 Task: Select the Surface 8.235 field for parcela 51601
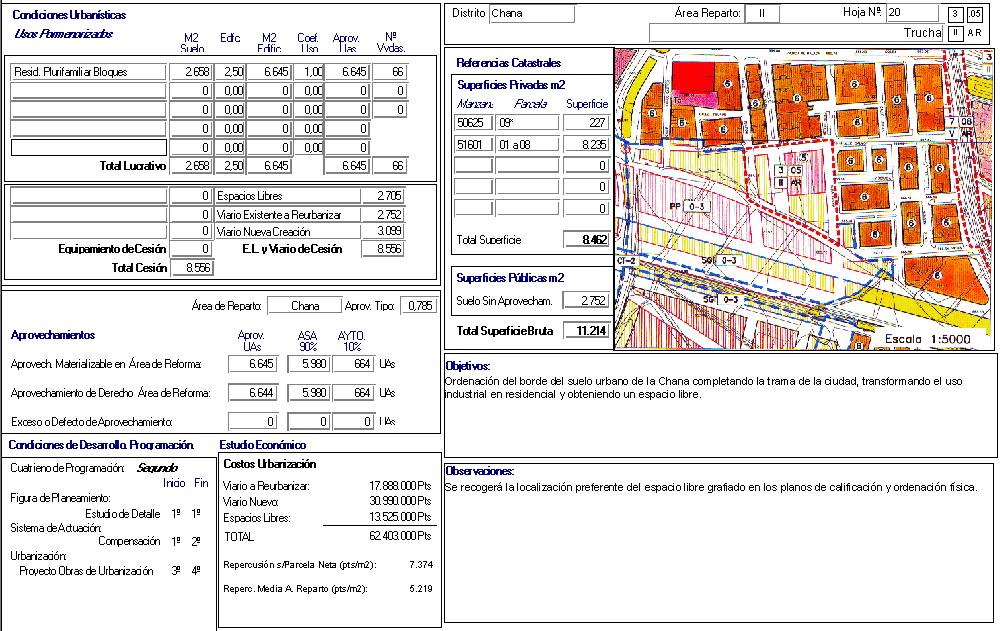587,144
